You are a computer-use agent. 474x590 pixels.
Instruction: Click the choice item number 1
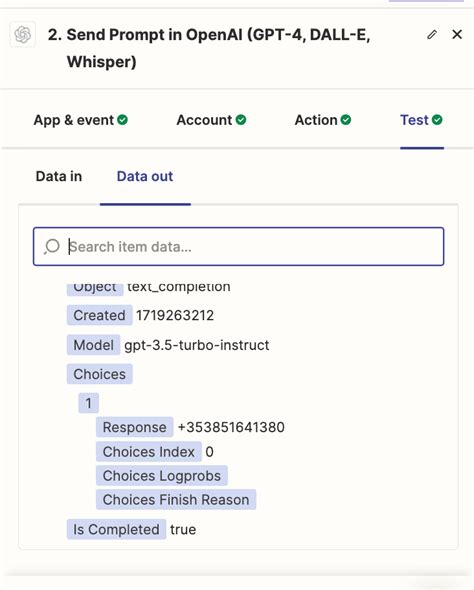(88, 403)
